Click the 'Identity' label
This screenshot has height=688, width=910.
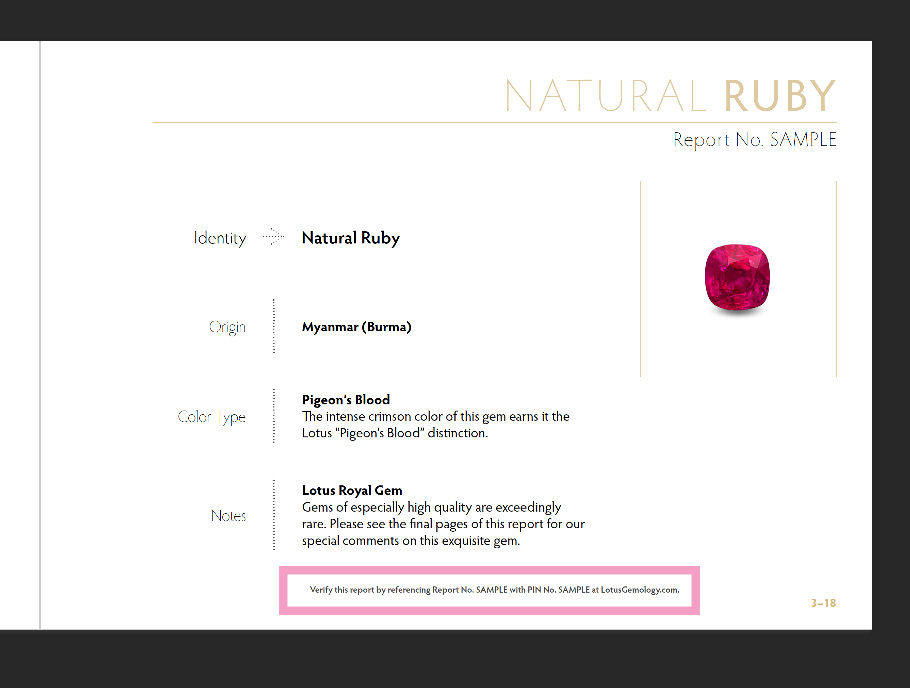click(220, 238)
